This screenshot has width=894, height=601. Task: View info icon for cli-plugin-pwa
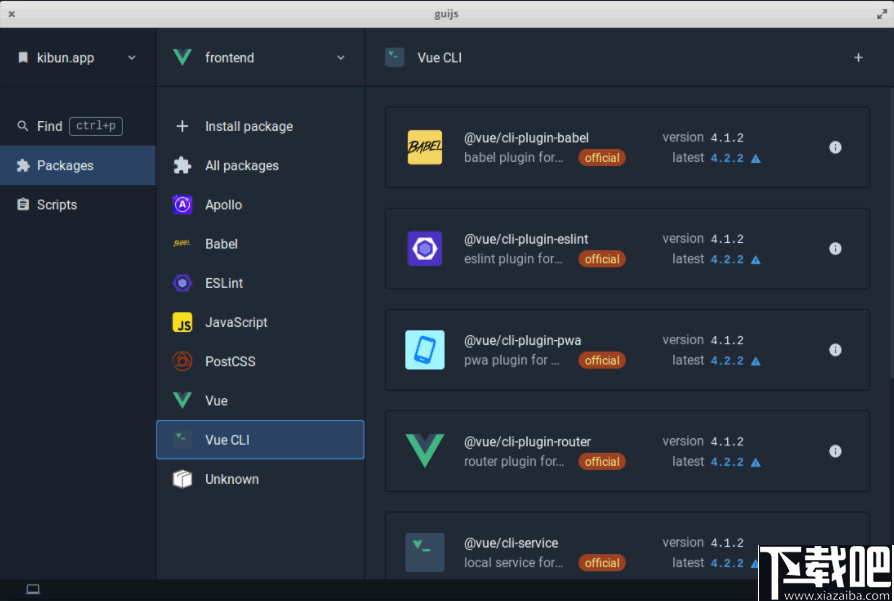(835, 350)
